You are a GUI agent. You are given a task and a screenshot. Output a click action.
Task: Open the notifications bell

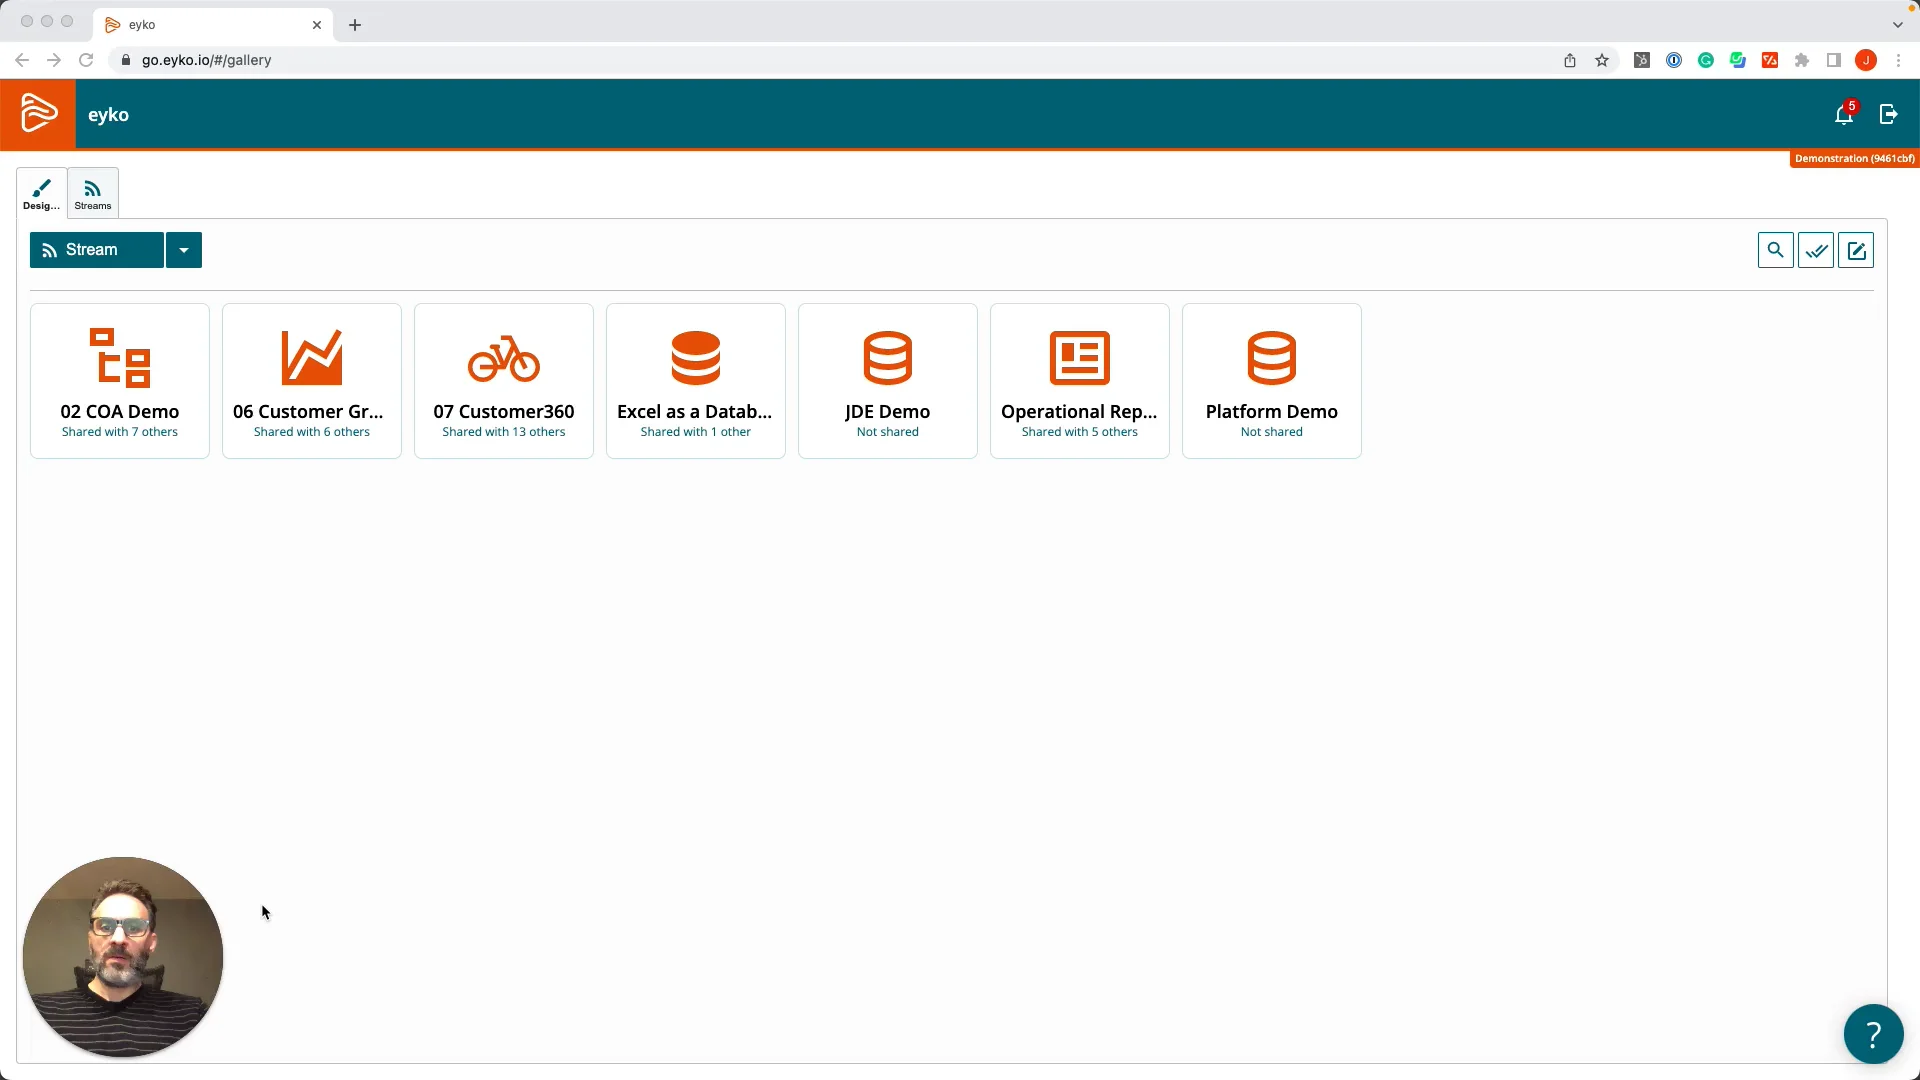1843,114
